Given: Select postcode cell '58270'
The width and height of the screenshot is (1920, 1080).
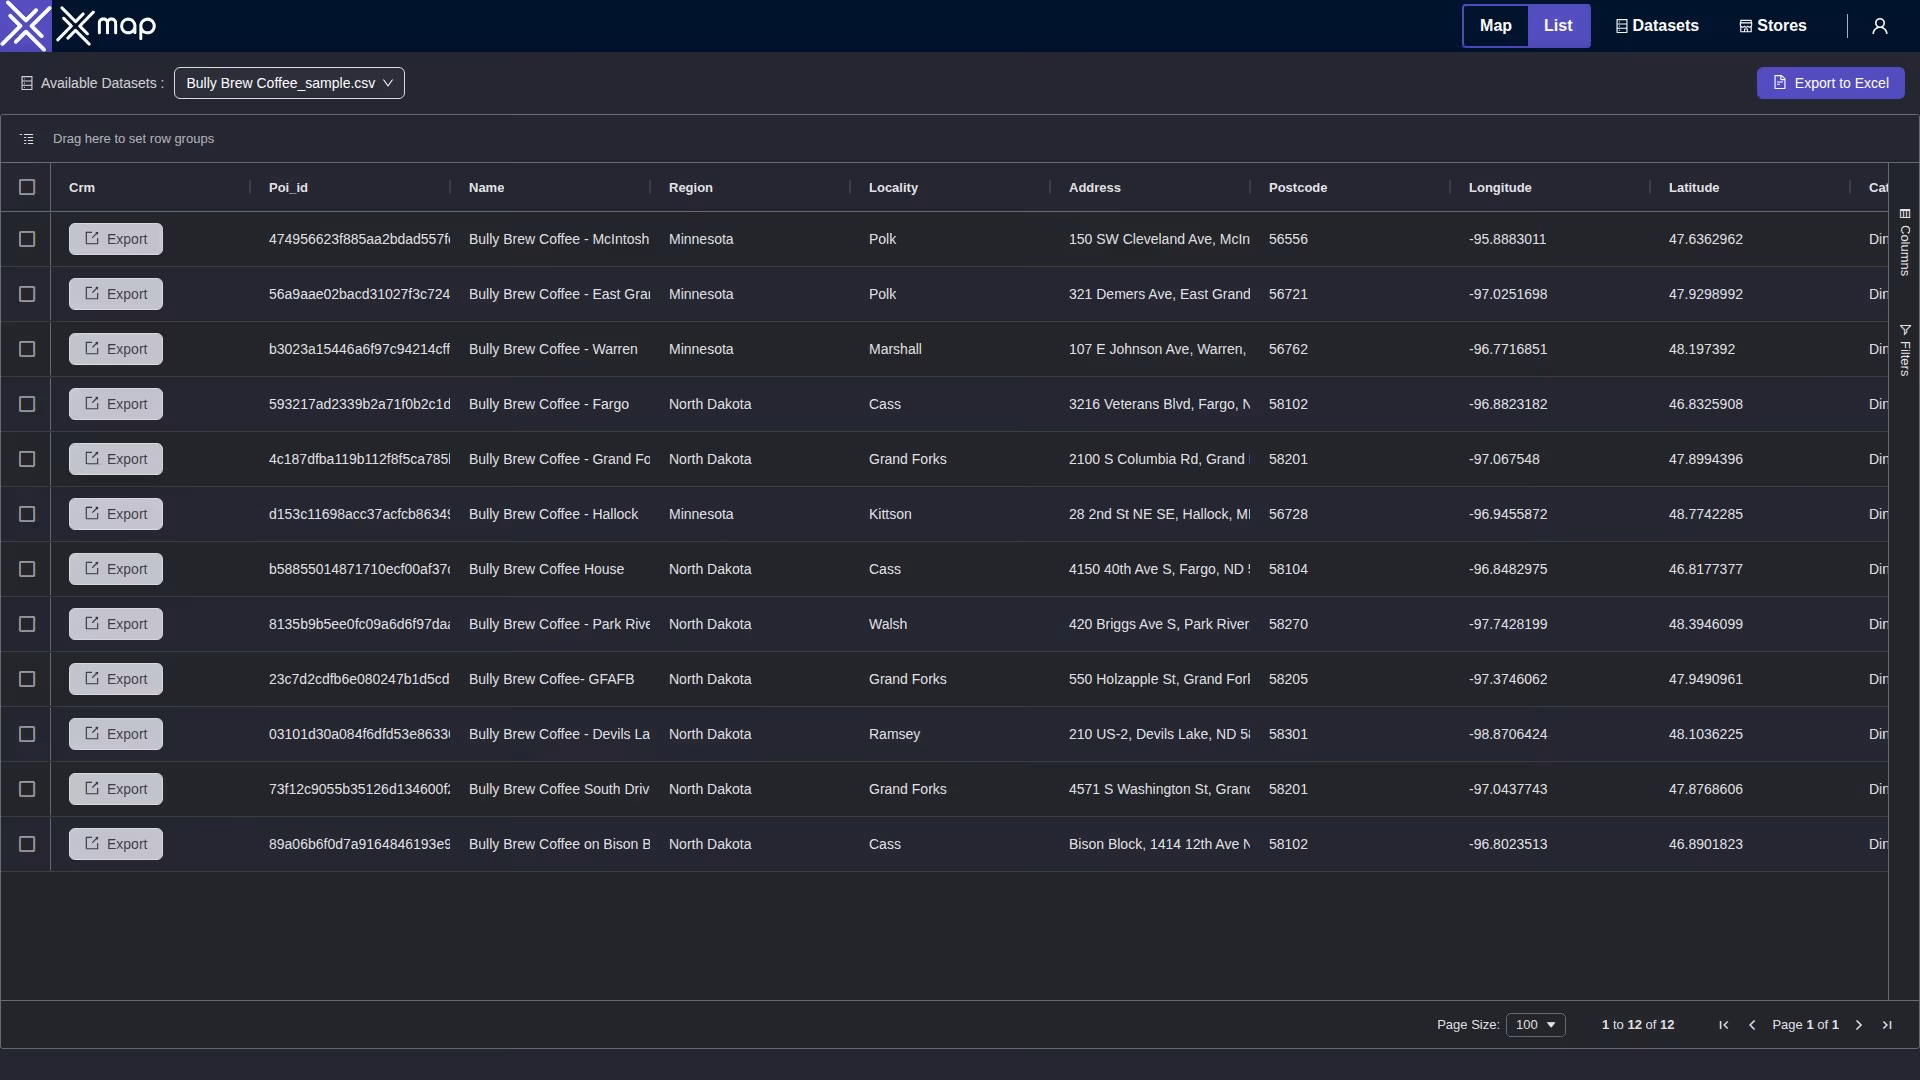Looking at the screenshot, I should coord(1288,624).
